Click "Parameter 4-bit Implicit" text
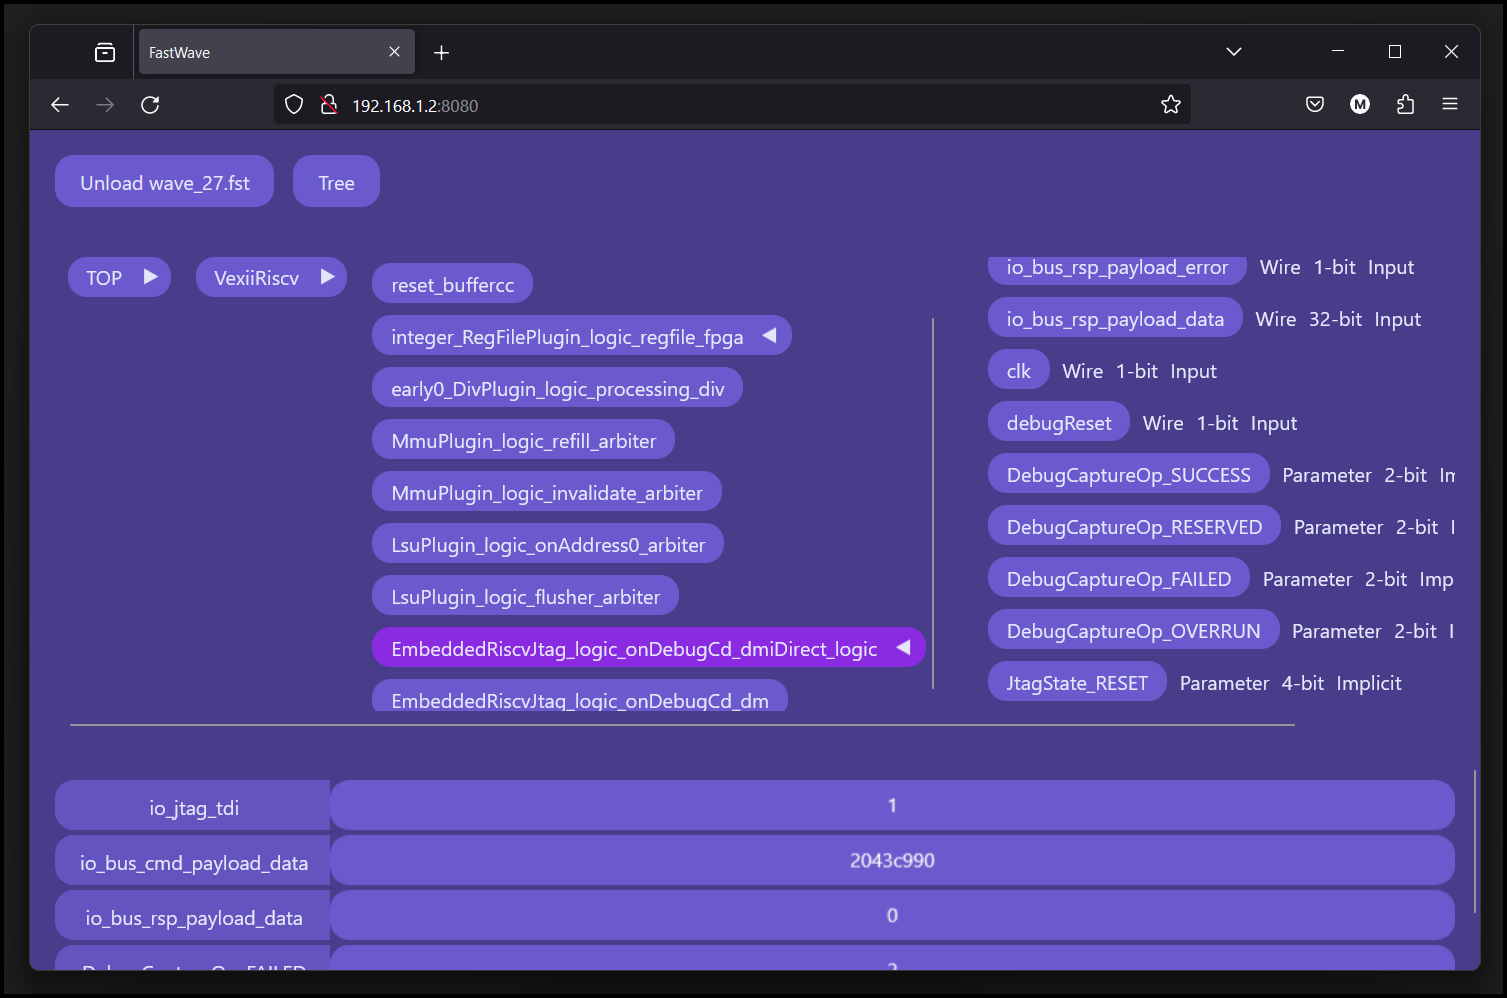 [1291, 683]
